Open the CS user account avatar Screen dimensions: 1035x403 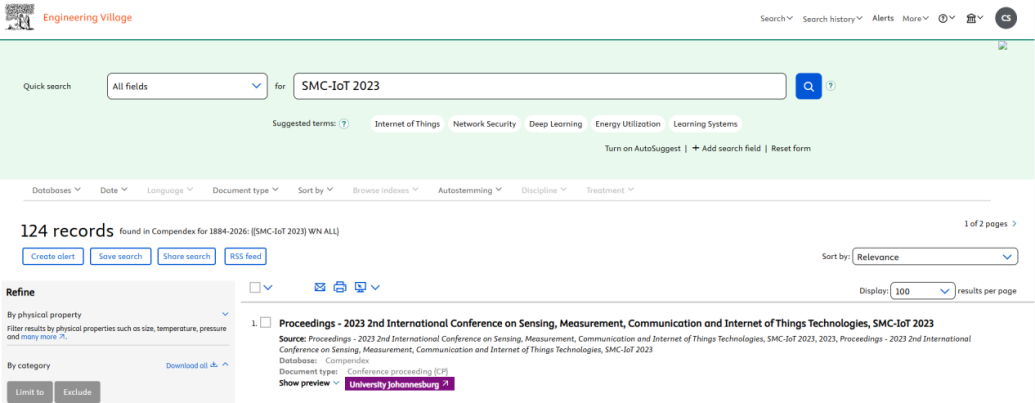coord(1006,18)
